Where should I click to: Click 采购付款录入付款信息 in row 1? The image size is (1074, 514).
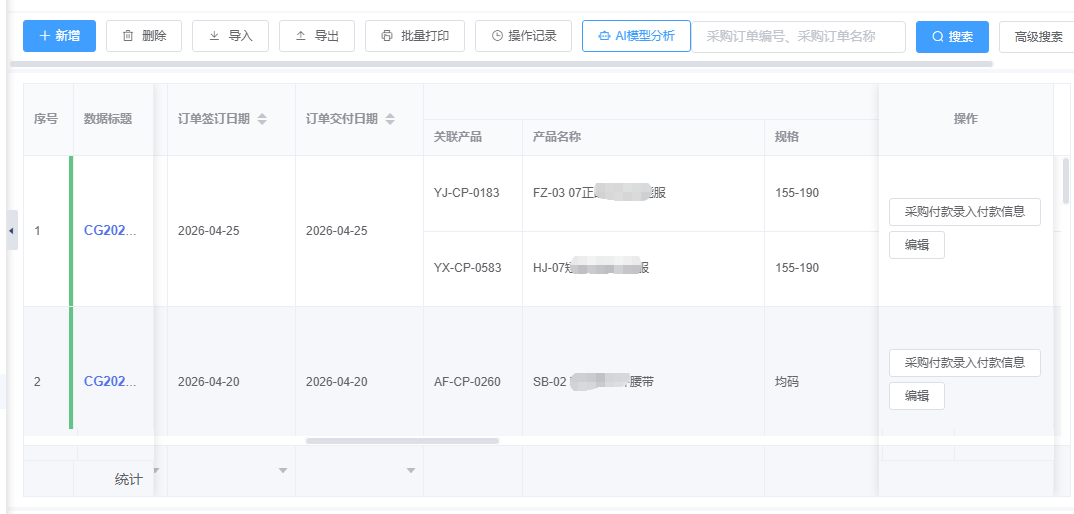point(964,212)
